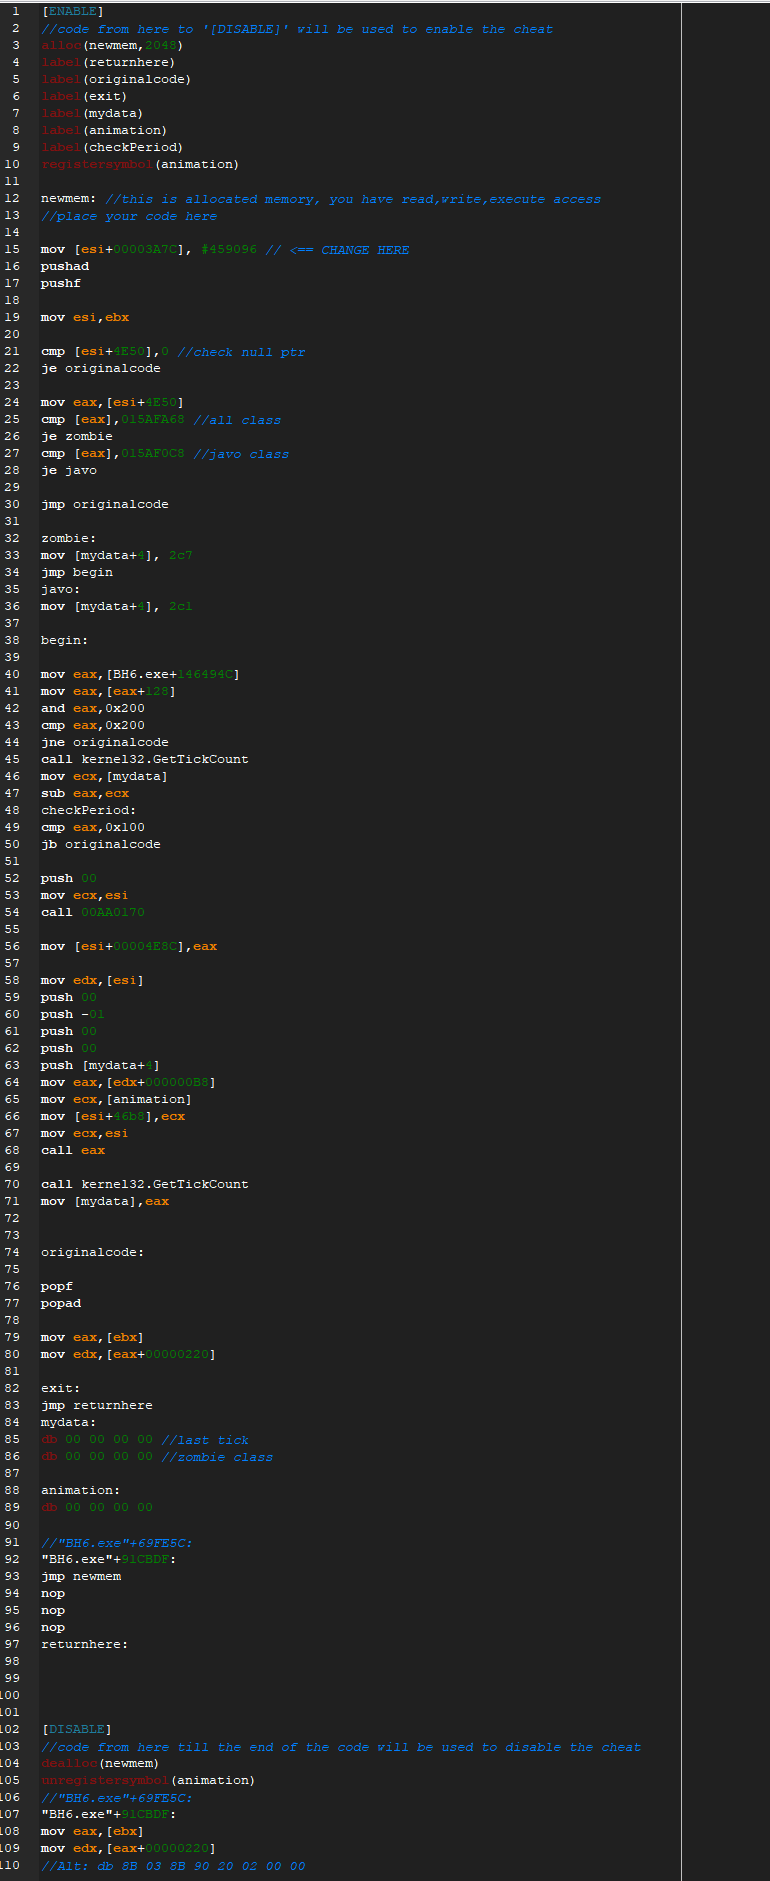Click the 'je zombie' instruction

point(76,437)
